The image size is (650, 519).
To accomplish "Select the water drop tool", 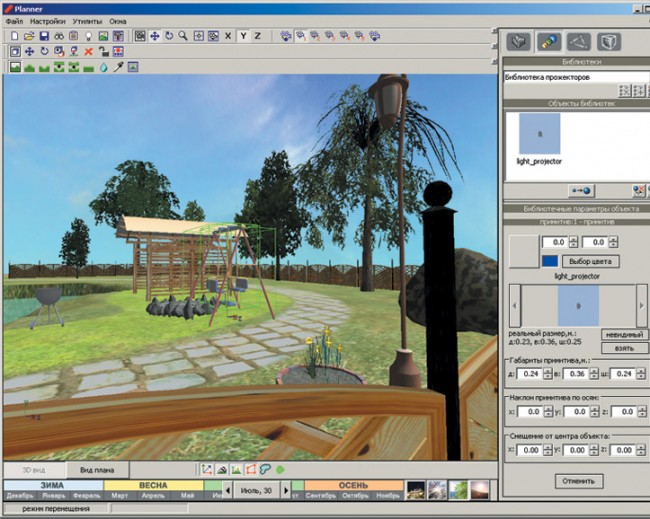I will click(x=103, y=67).
